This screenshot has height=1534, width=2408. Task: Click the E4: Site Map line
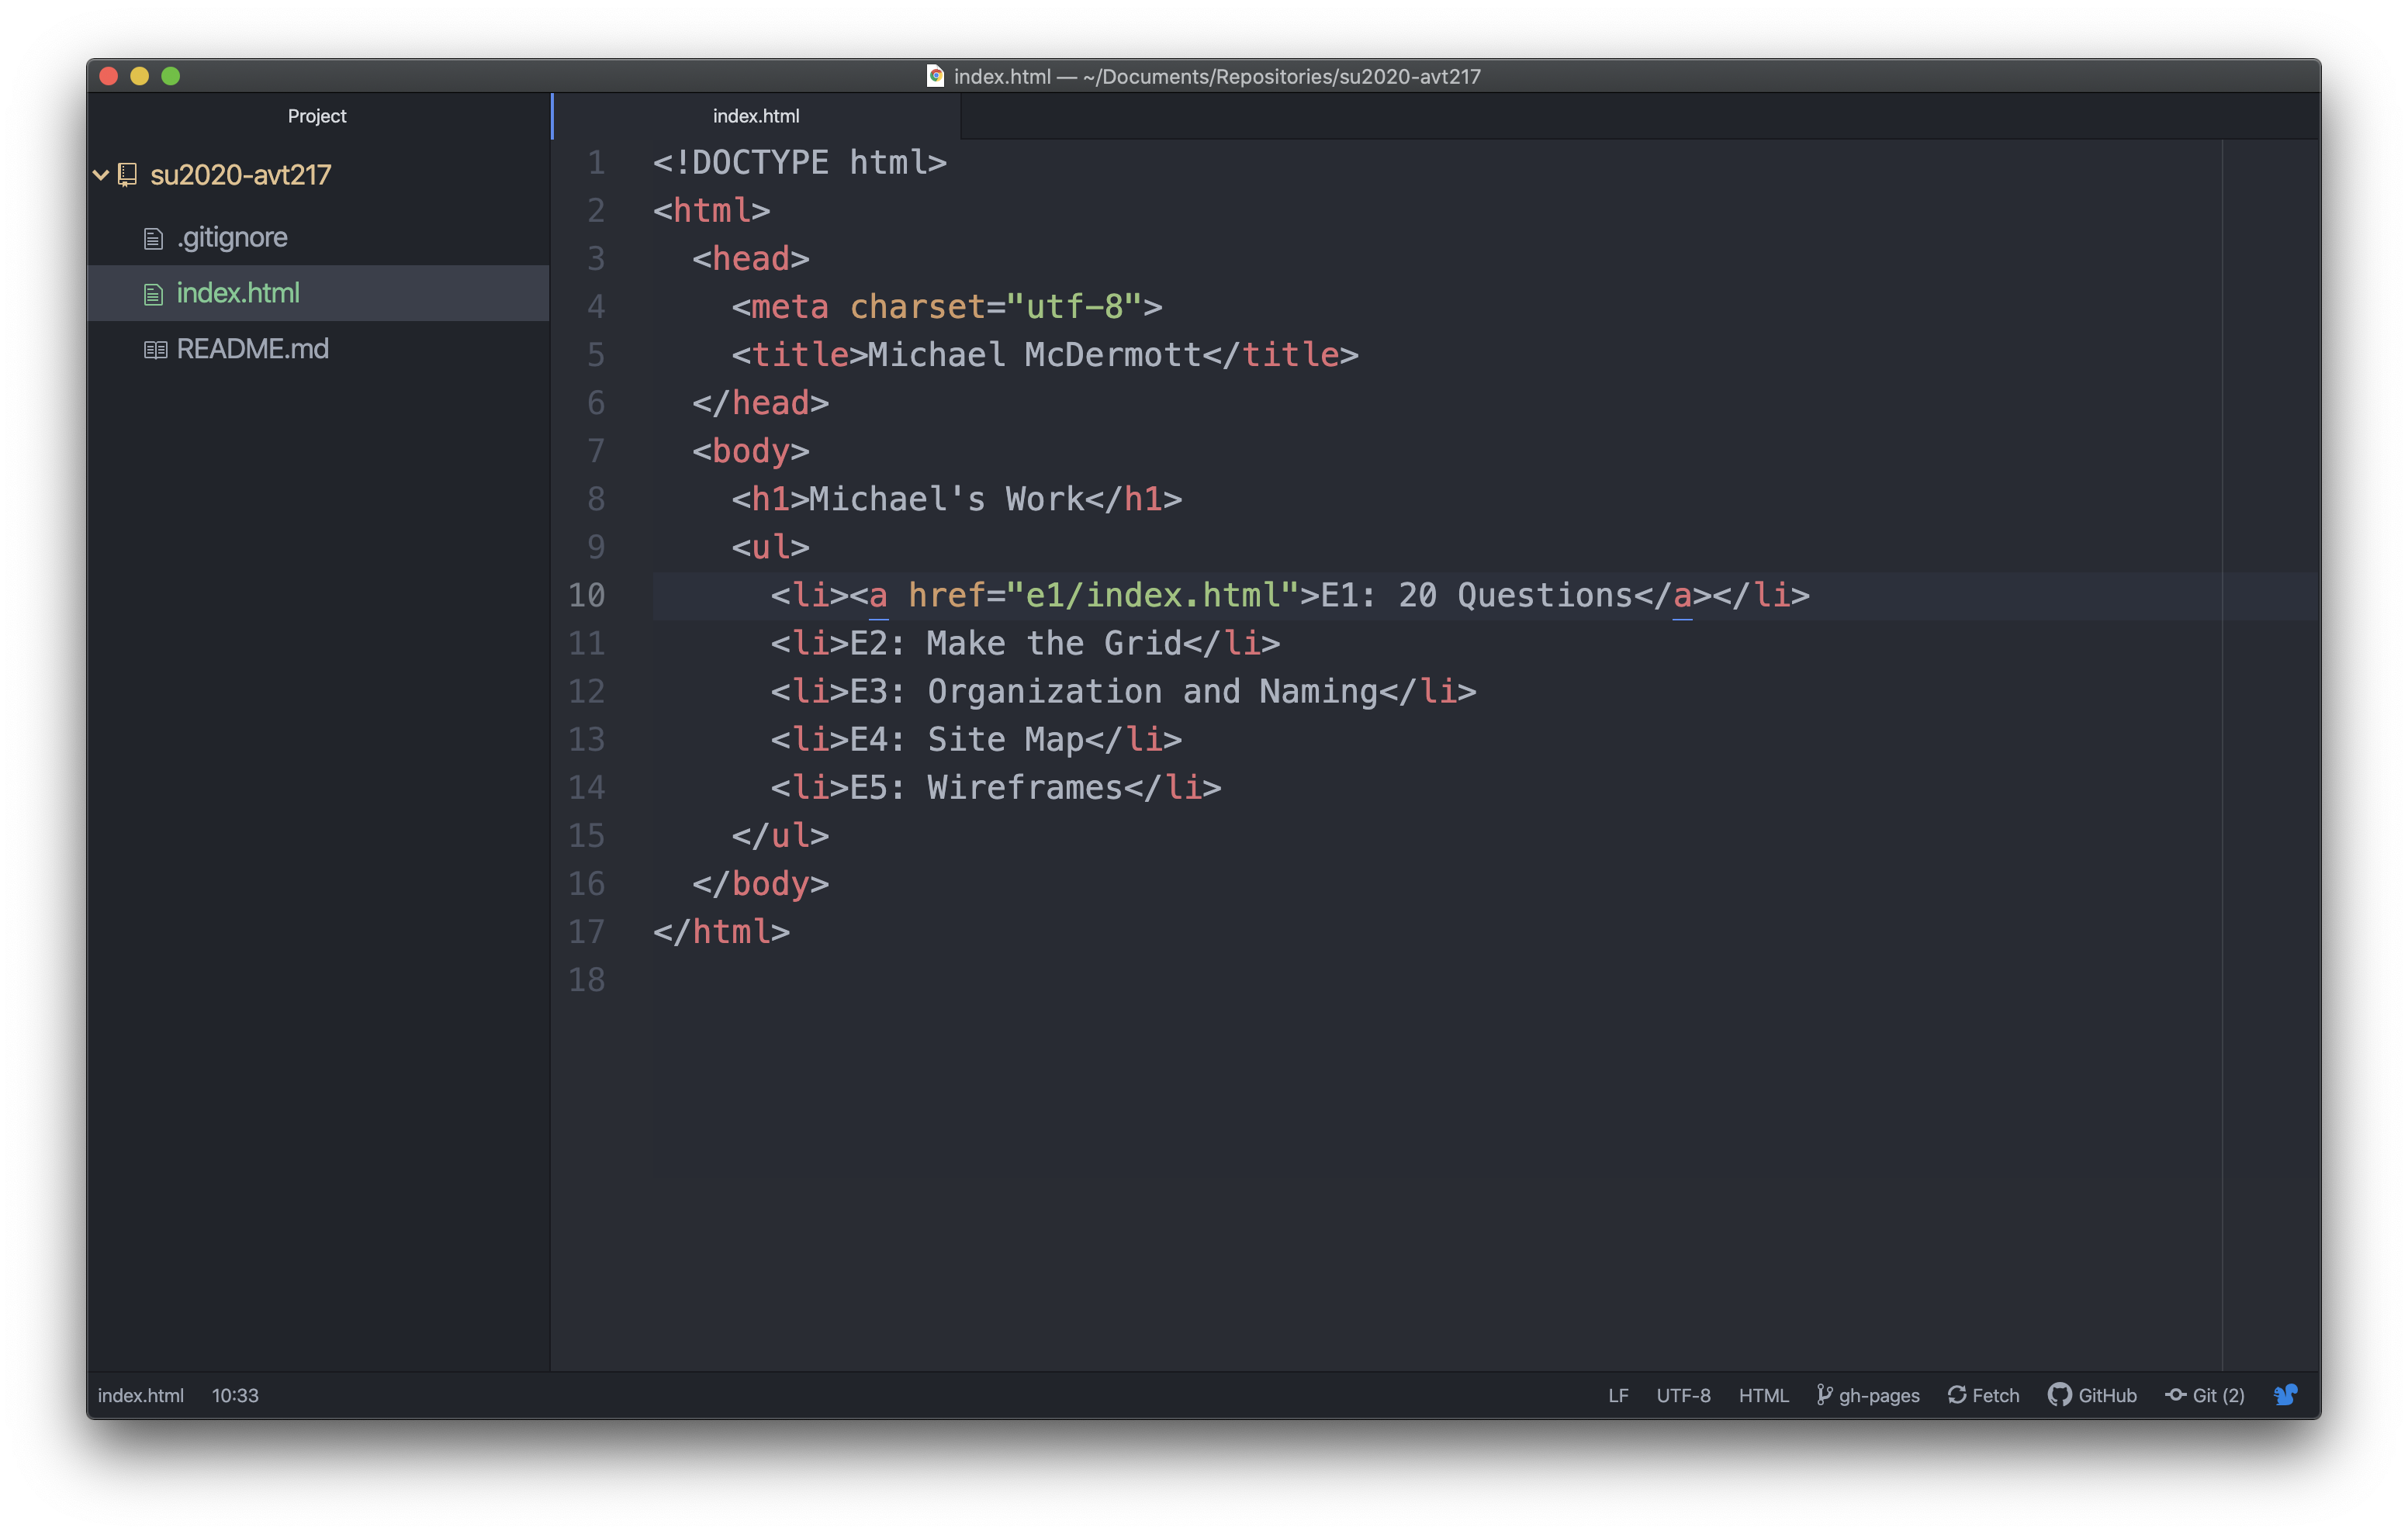[x=976, y=739]
